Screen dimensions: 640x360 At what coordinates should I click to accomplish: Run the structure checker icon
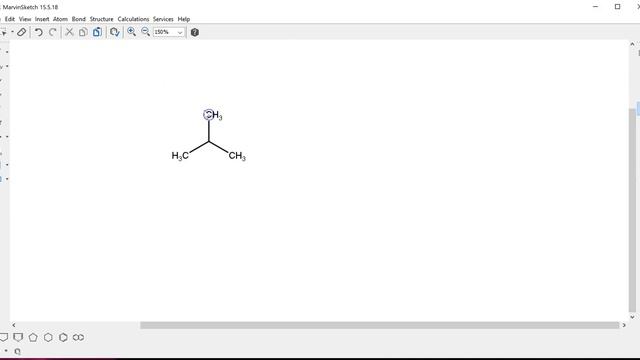(x=115, y=32)
